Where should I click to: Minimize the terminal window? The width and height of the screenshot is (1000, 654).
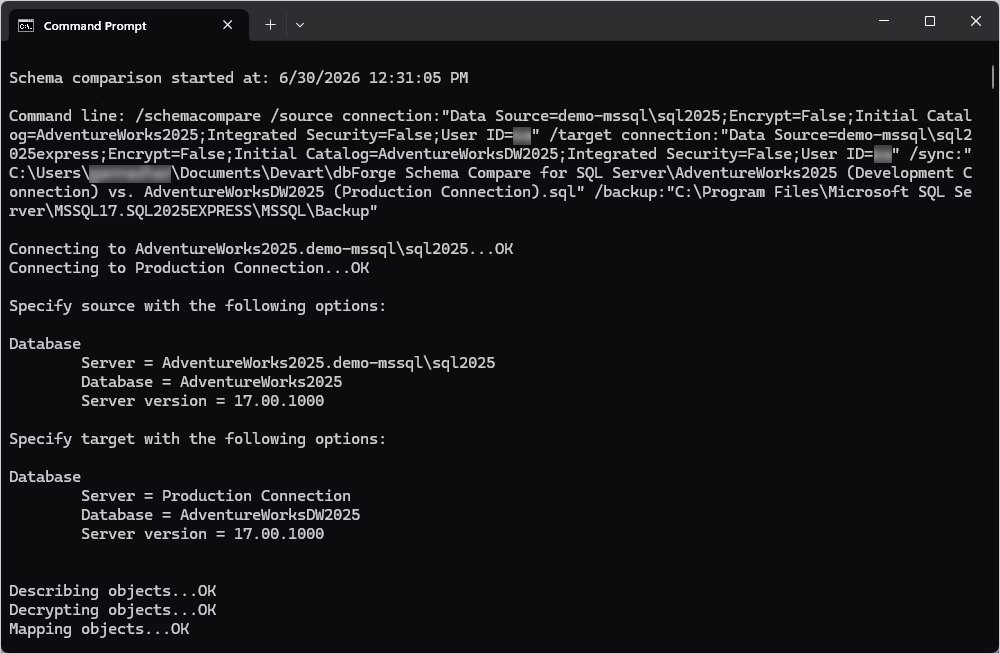[884, 21]
